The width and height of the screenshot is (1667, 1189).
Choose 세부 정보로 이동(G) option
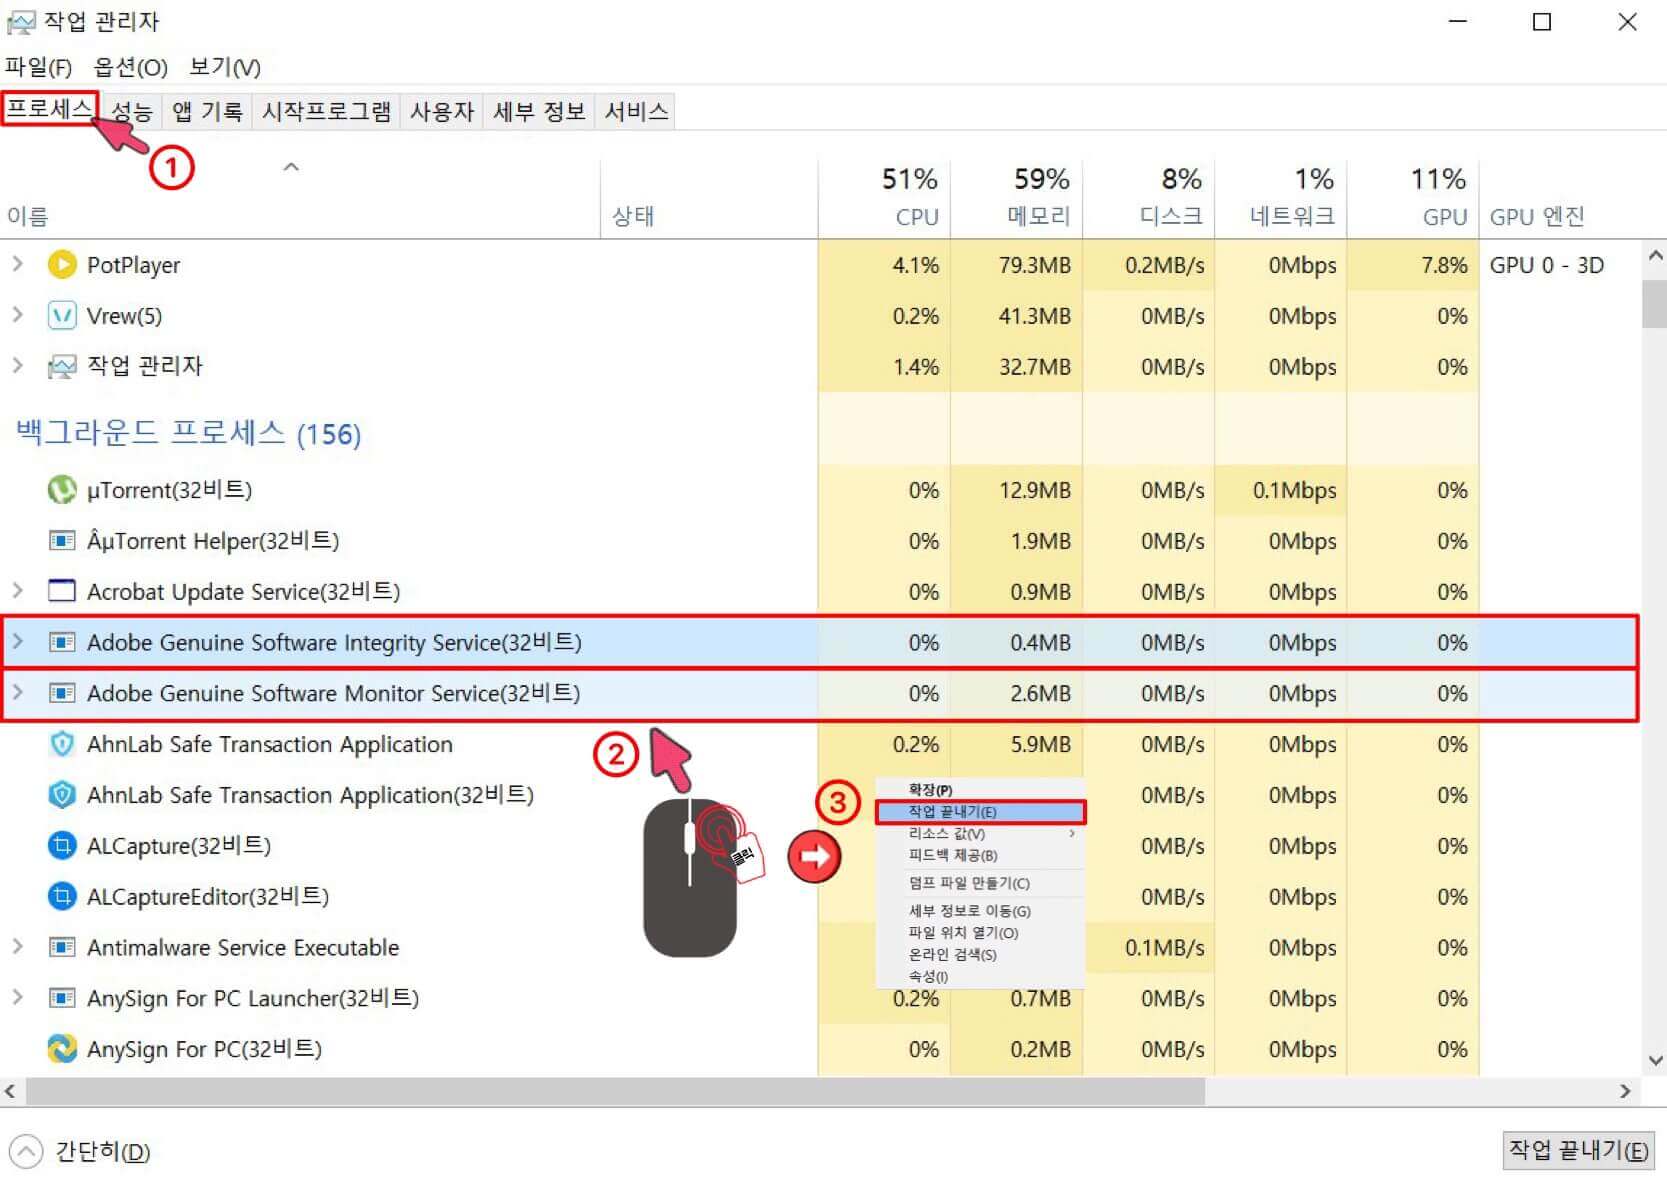click(980, 911)
